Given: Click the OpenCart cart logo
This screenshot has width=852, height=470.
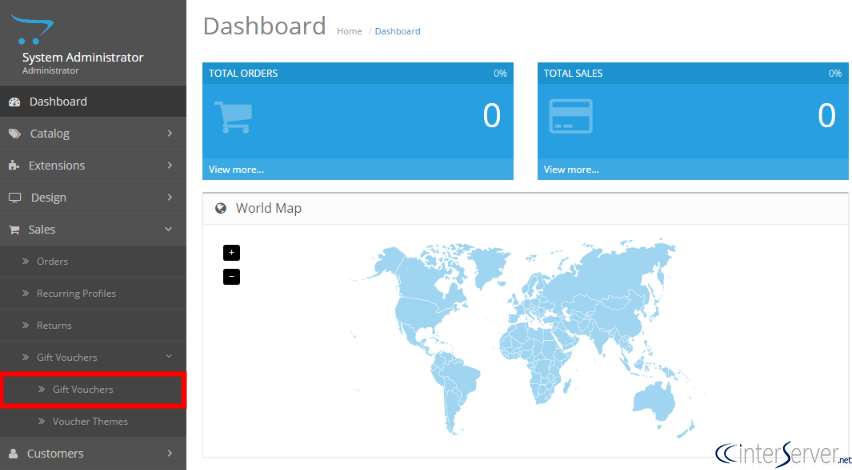Looking at the screenshot, I should pos(33,29).
